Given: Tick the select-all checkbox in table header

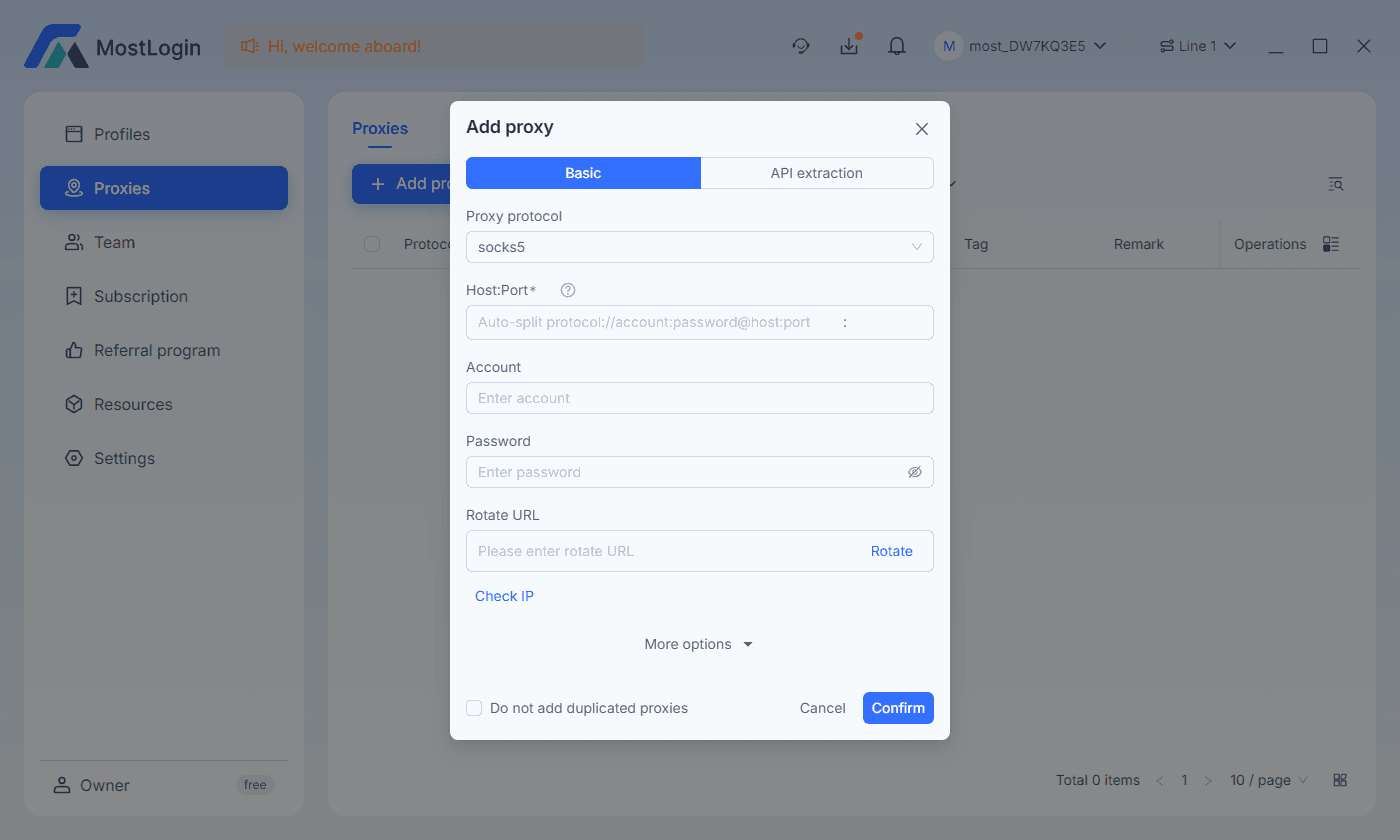Looking at the screenshot, I should (372, 244).
